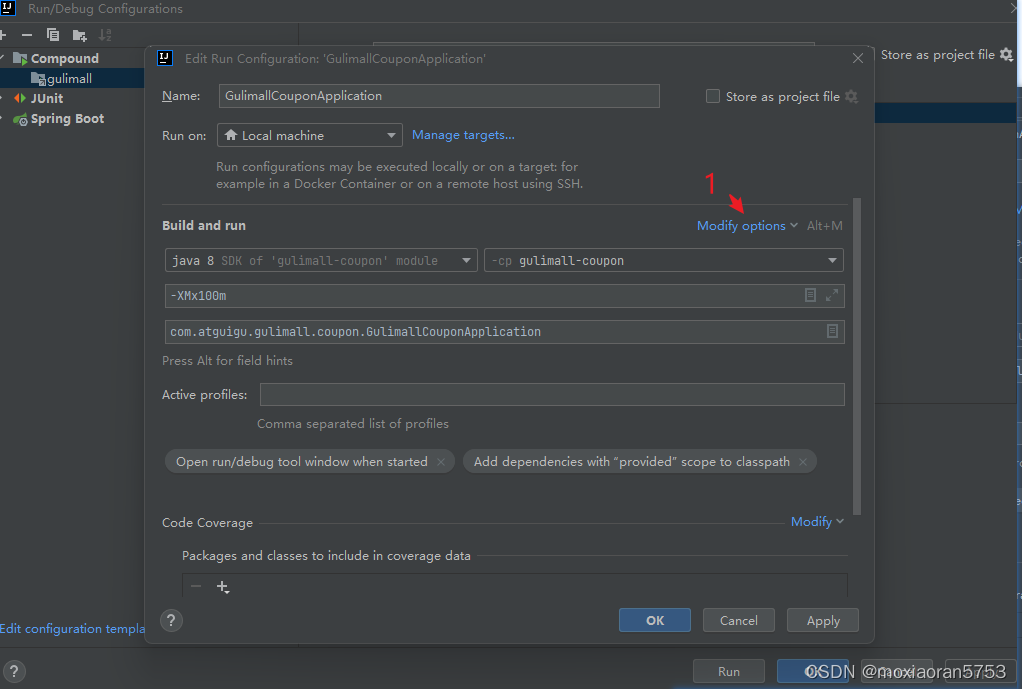Open the Modify options menu
The height and width of the screenshot is (689, 1022).
click(747, 226)
